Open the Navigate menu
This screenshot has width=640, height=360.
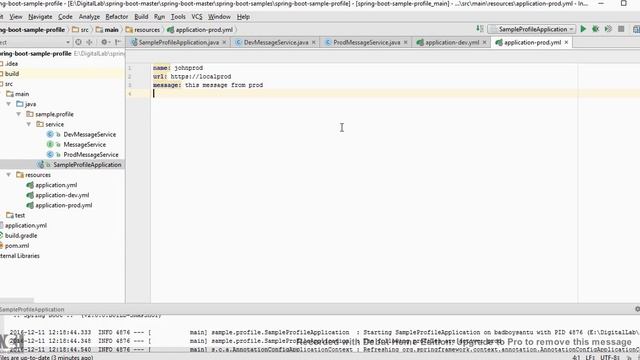(40, 17)
